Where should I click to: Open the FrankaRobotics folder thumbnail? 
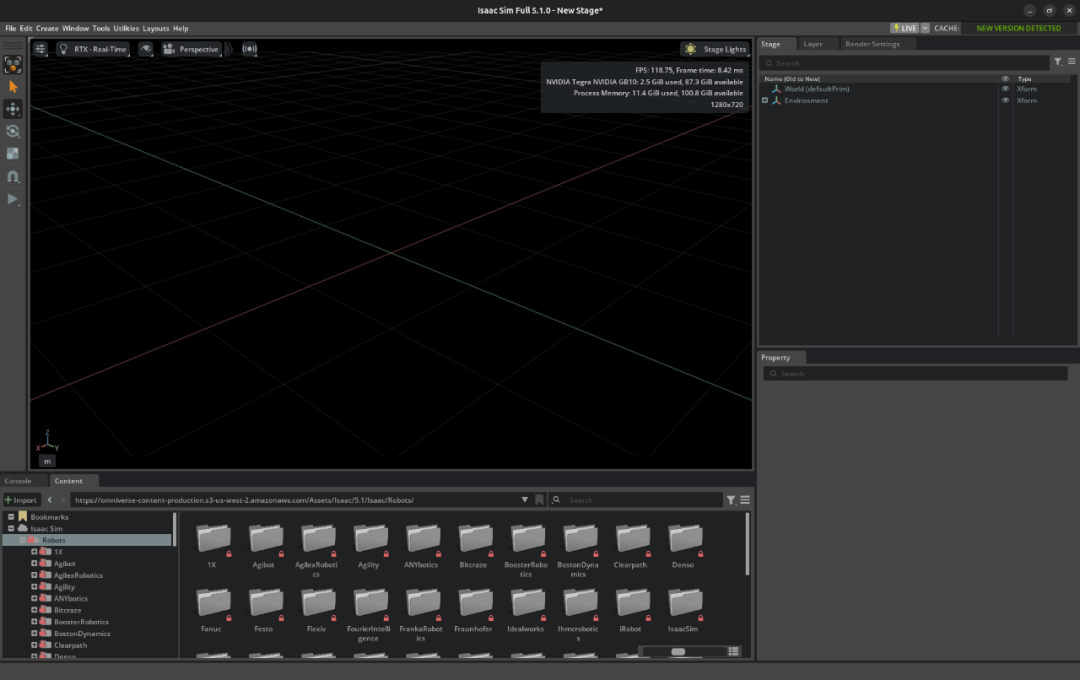click(x=421, y=601)
